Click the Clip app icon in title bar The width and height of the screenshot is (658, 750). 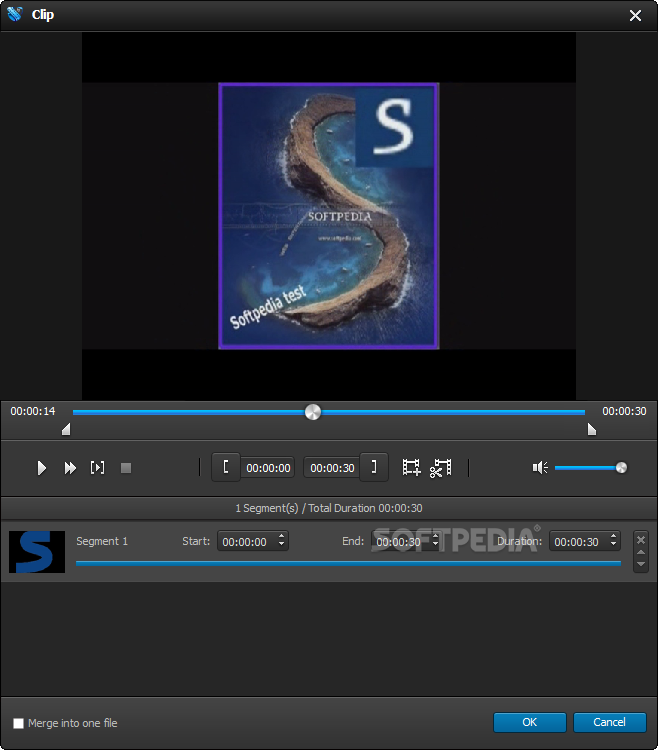(x=15, y=14)
